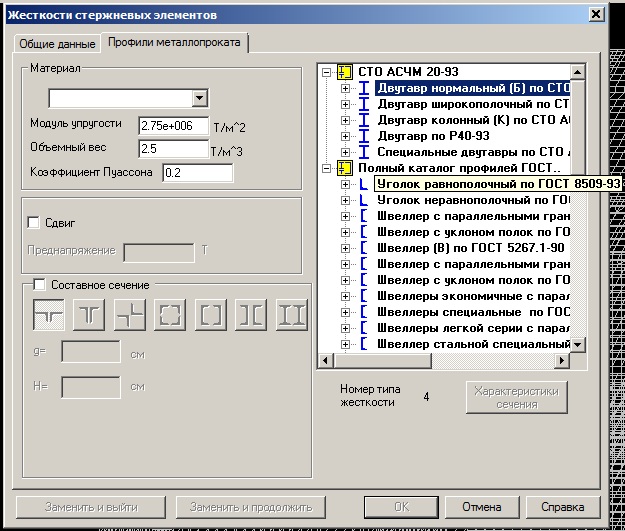Click the profile tree's scroll-down arrow

[577, 345]
